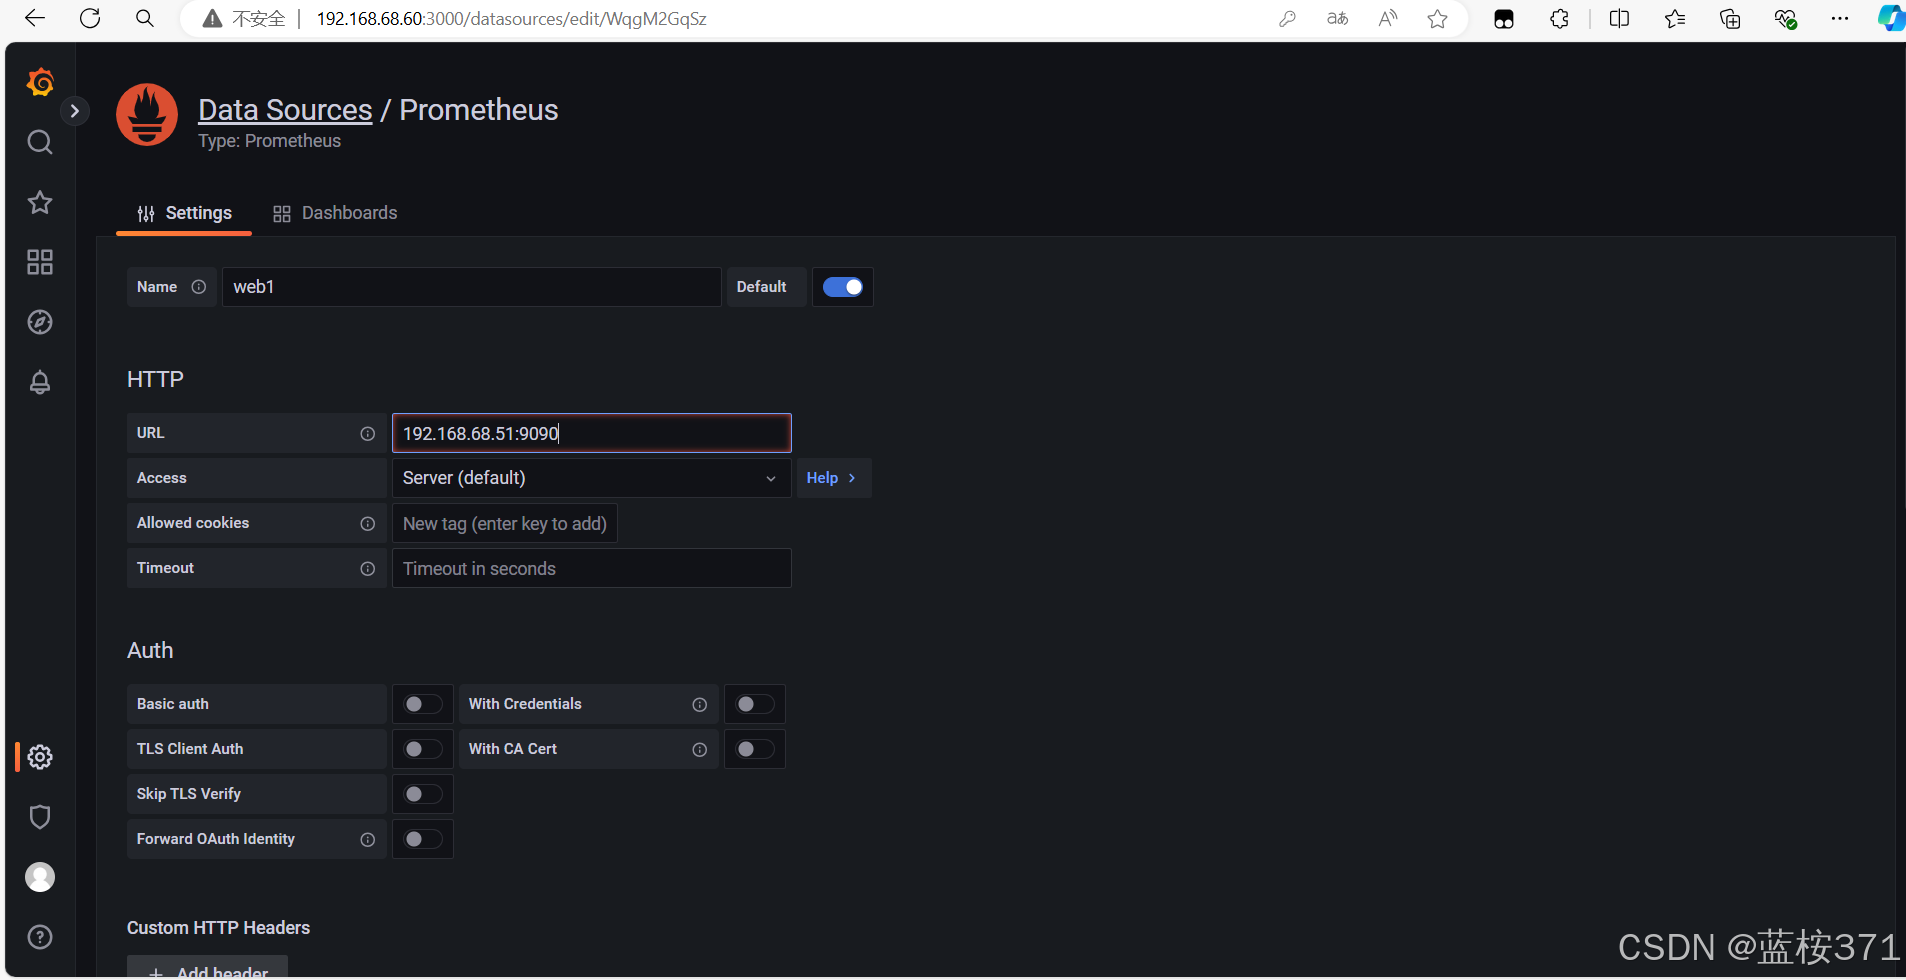Click the password key icon in address bar
This screenshot has height=980, width=1906.
point(1287,19)
